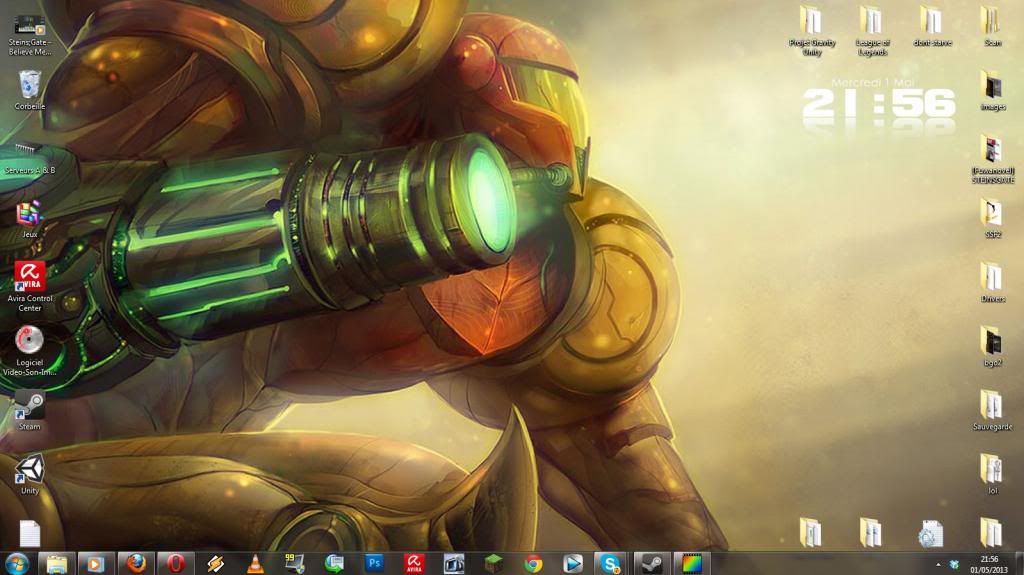1024x575 pixels.
Task: Launch Avira Control Center from desktop
Action: tap(29, 286)
